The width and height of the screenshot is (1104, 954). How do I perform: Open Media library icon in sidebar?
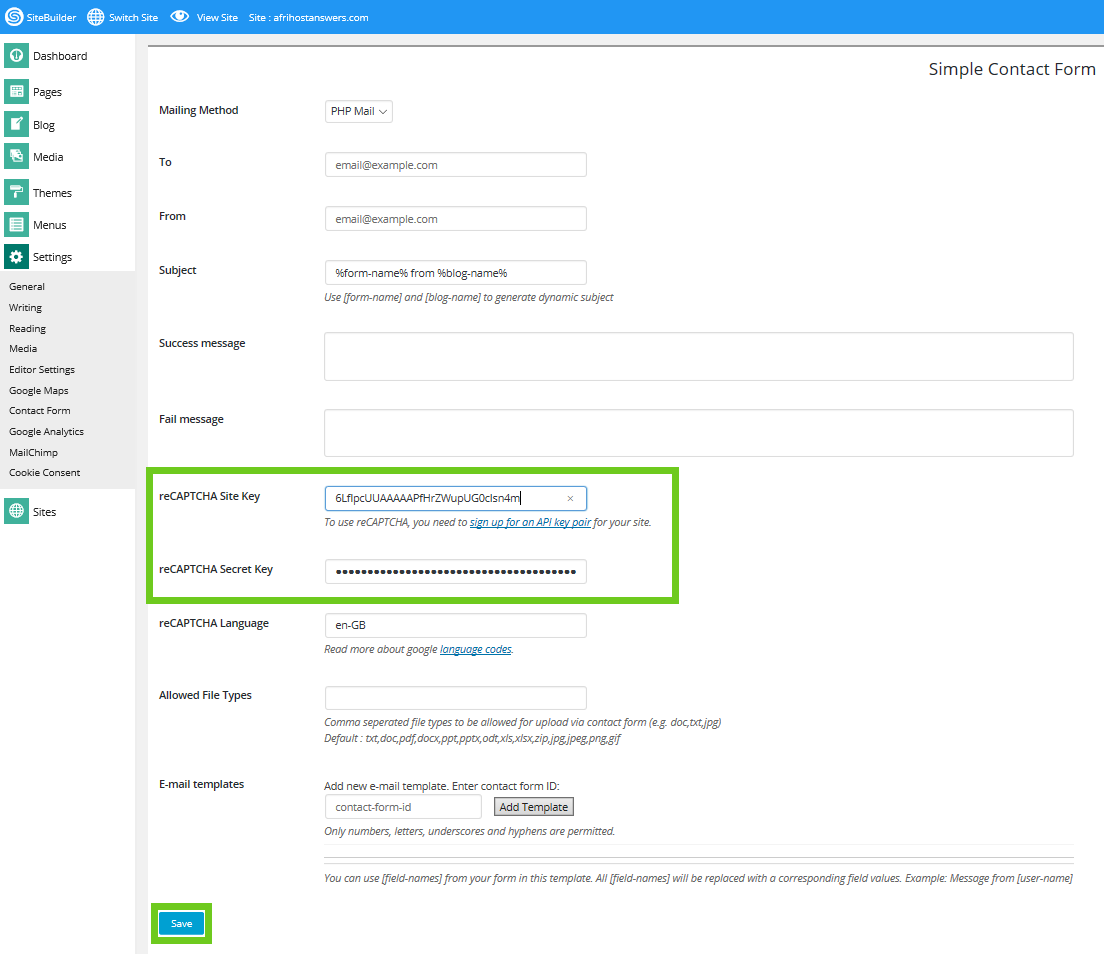[16, 157]
